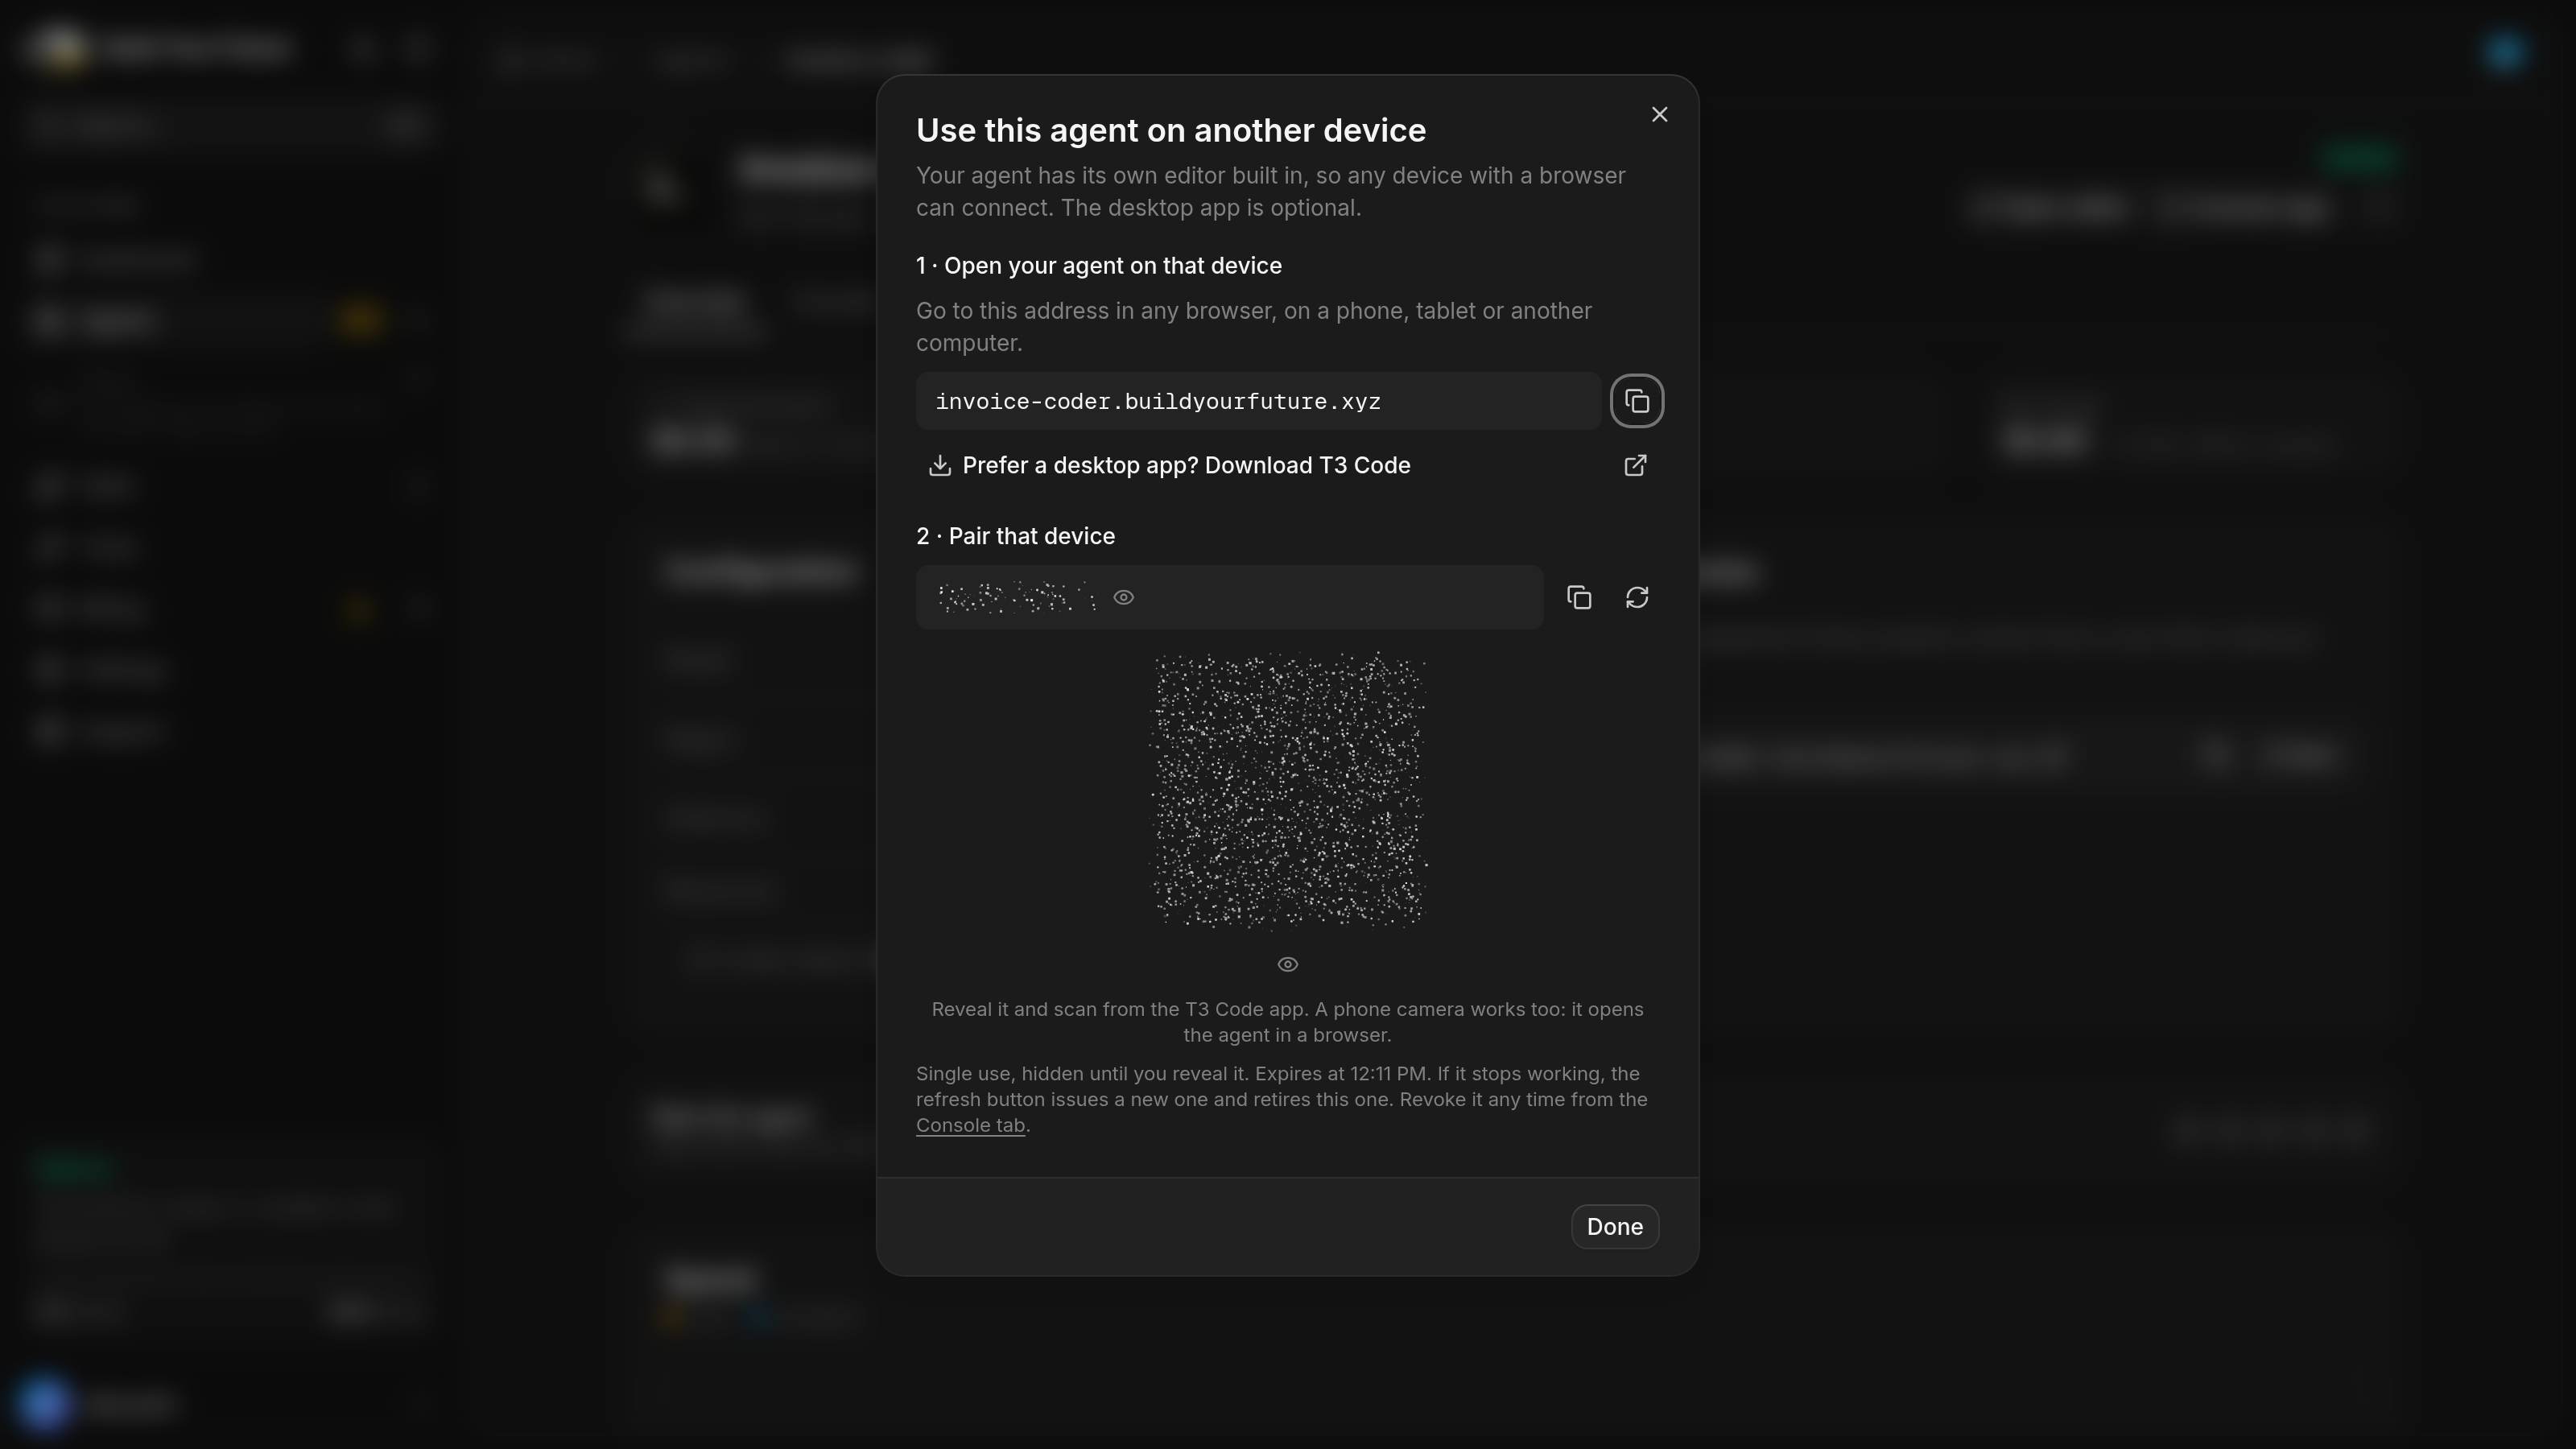This screenshot has width=2576, height=1449.
Task: Open the external link icon for T3 Code
Action: pyautogui.click(x=1635, y=466)
